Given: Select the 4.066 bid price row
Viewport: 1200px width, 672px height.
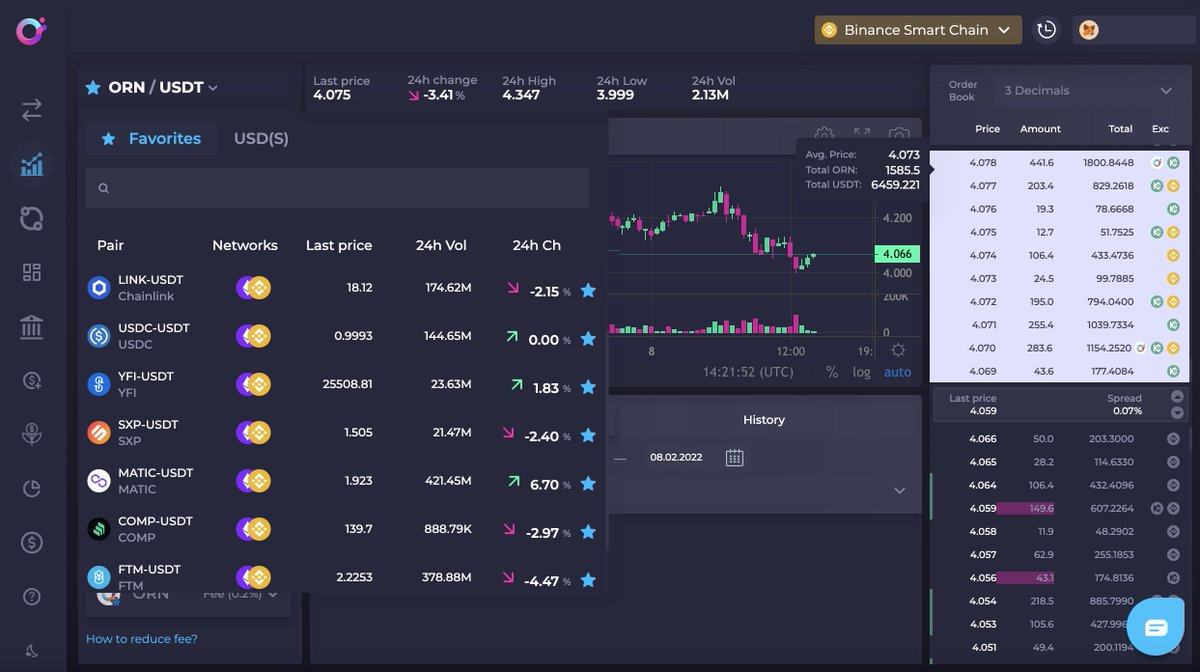Looking at the screenshot, I should (x=1061, y=439).
